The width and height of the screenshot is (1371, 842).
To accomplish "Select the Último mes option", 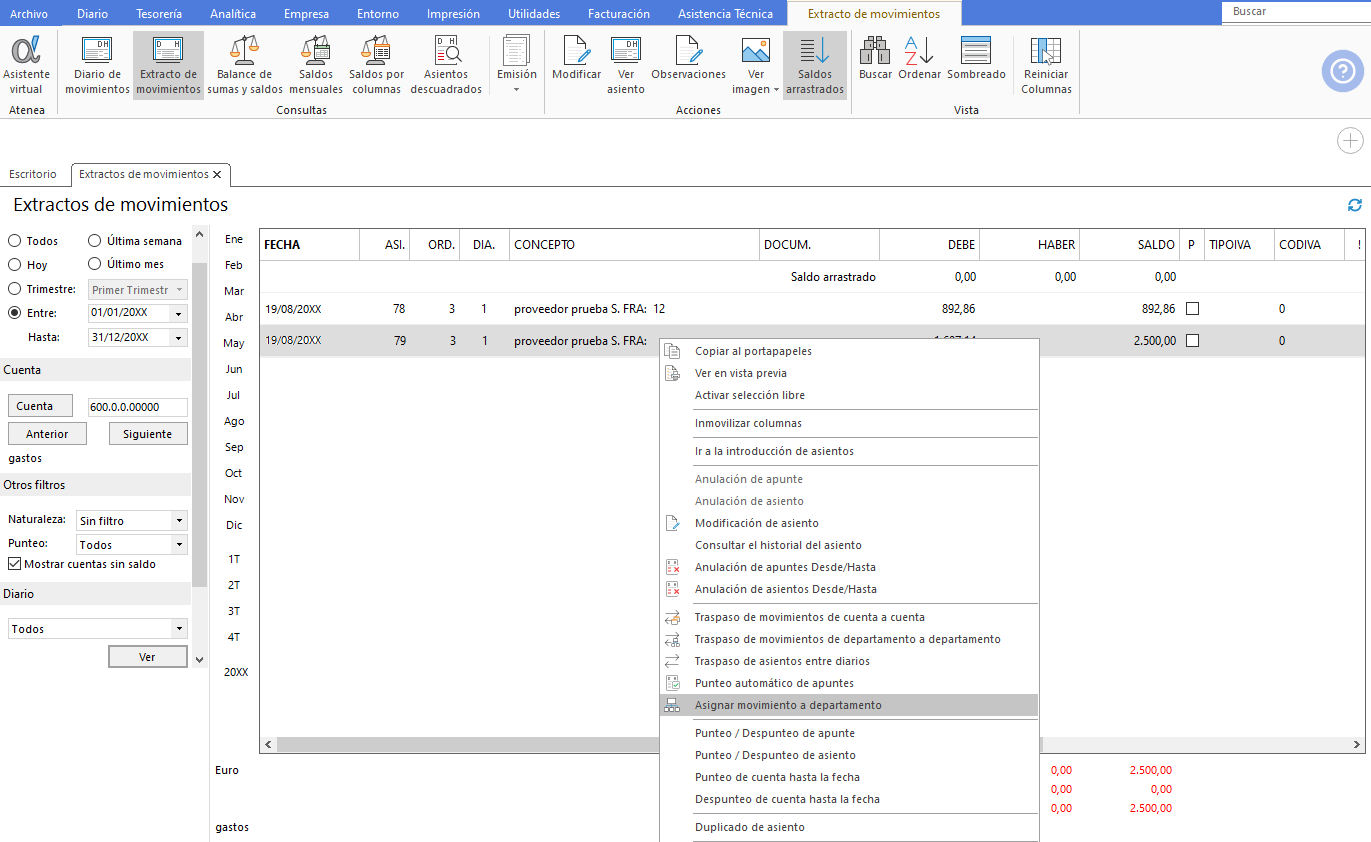I will click(95, 264).
